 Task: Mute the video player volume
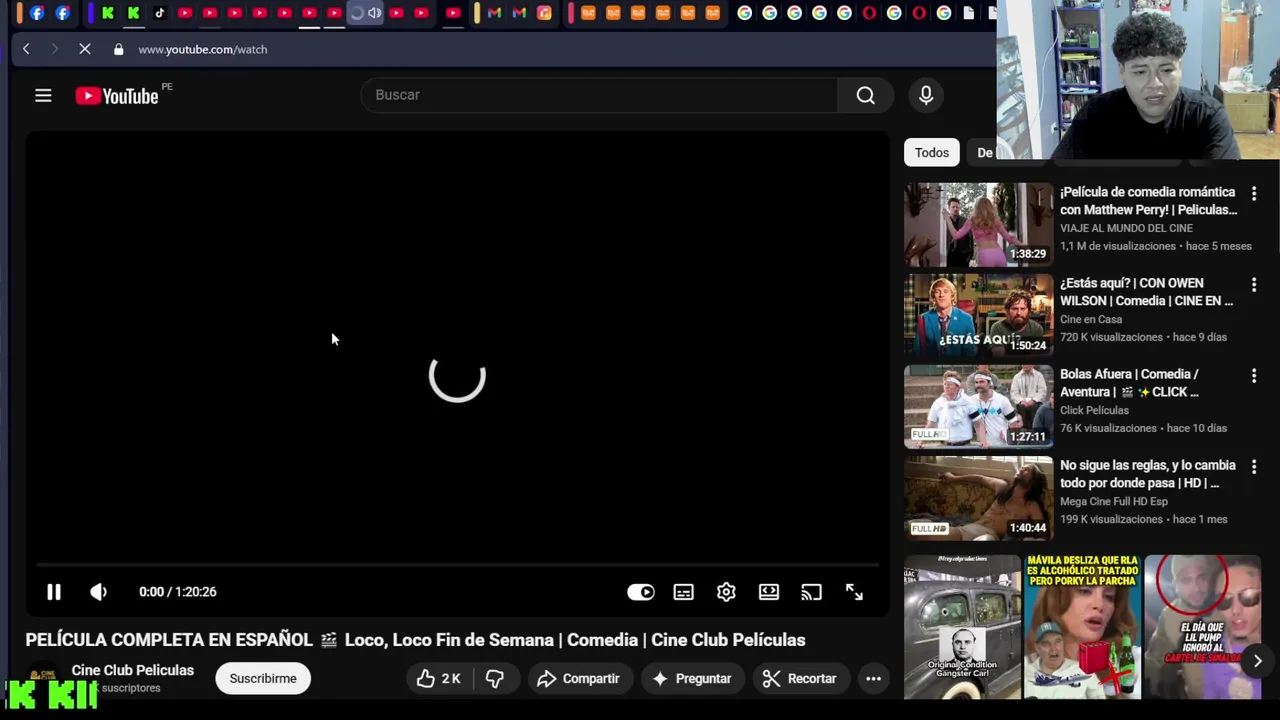point(98,592)
